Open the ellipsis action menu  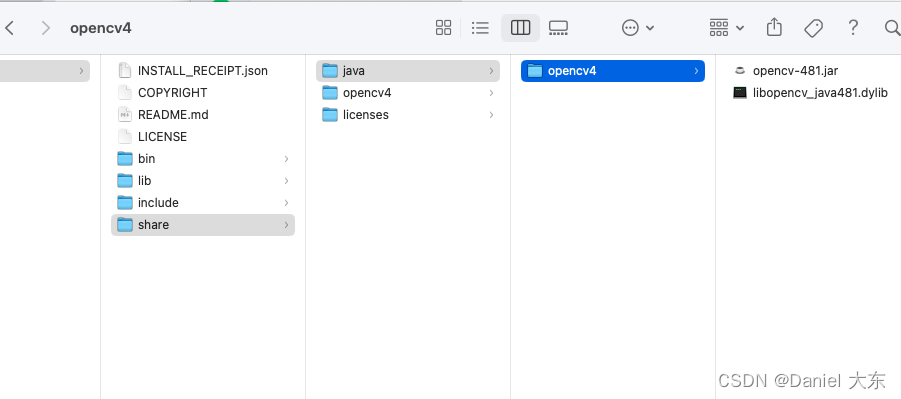tap(638, 28)
